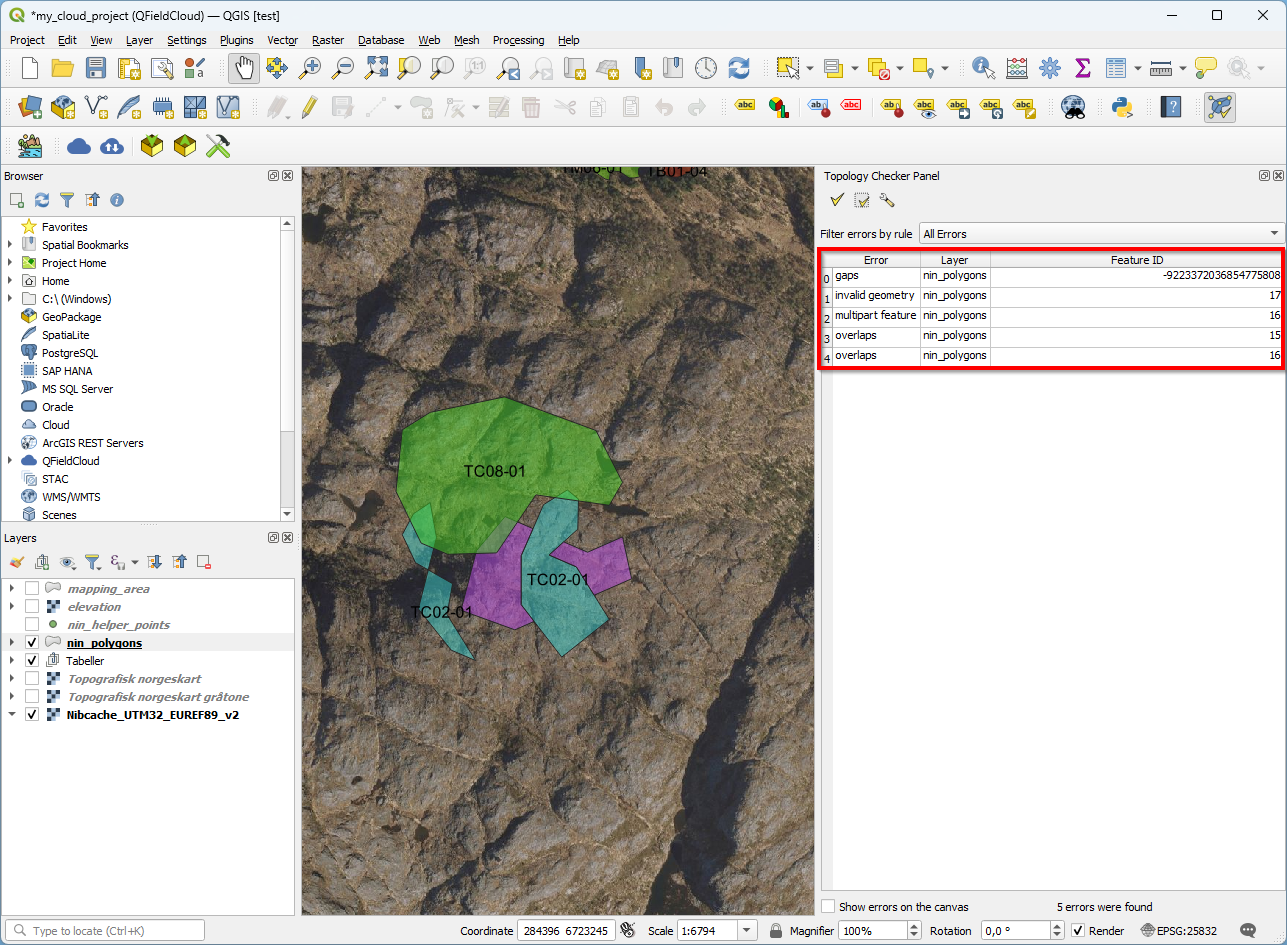Open the Scale dropdown in status bar
1287x945 pixels.
pos(746,931)
